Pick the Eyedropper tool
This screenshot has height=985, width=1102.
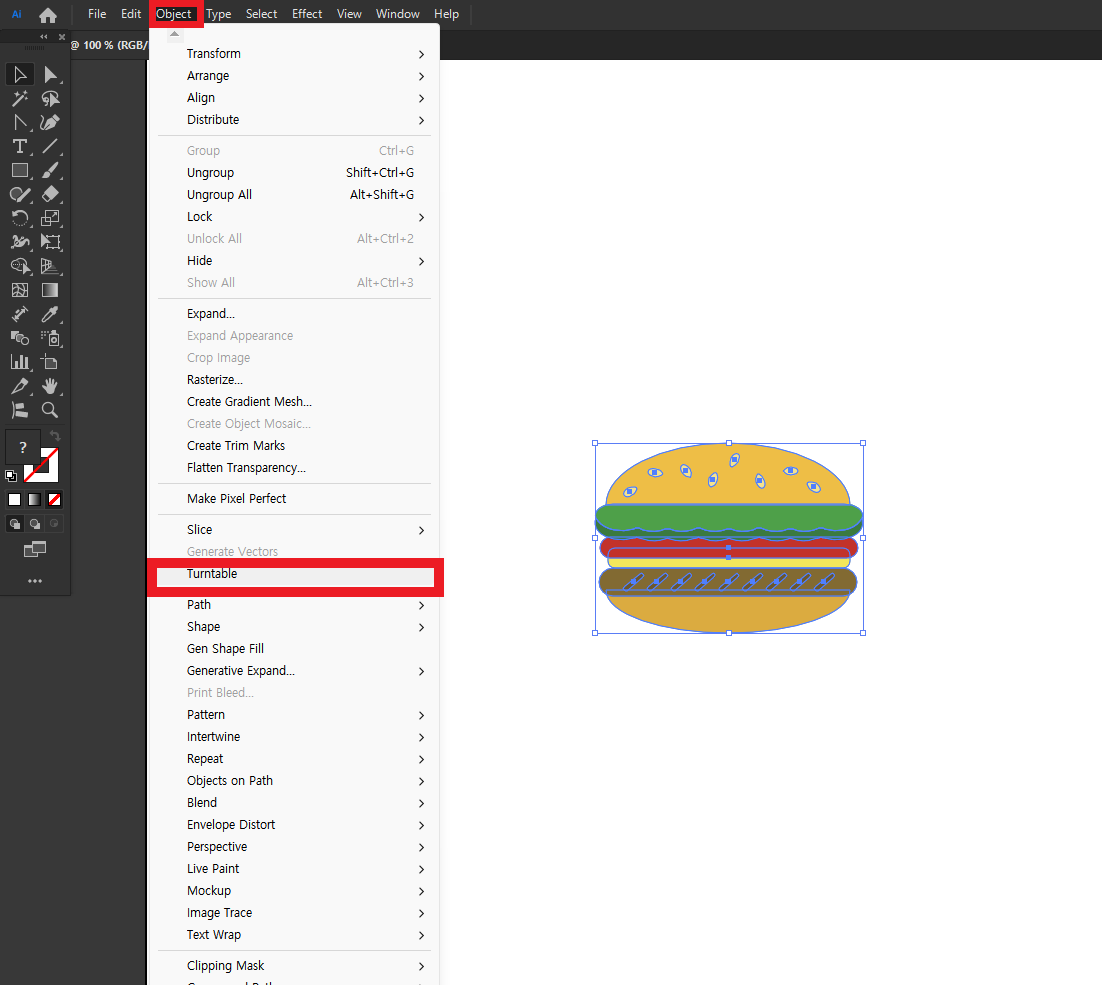coord(50,313)
